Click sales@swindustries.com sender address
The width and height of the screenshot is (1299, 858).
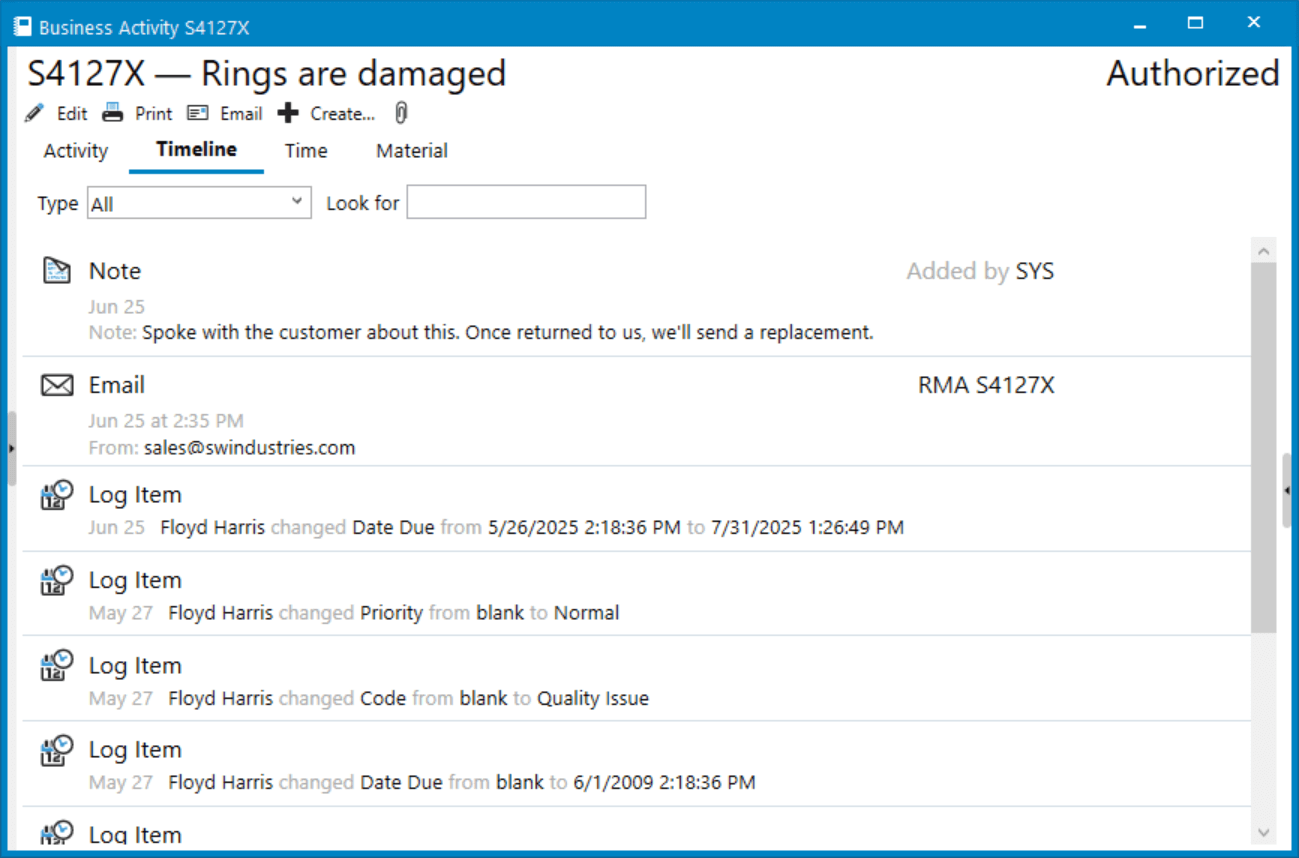249,448
